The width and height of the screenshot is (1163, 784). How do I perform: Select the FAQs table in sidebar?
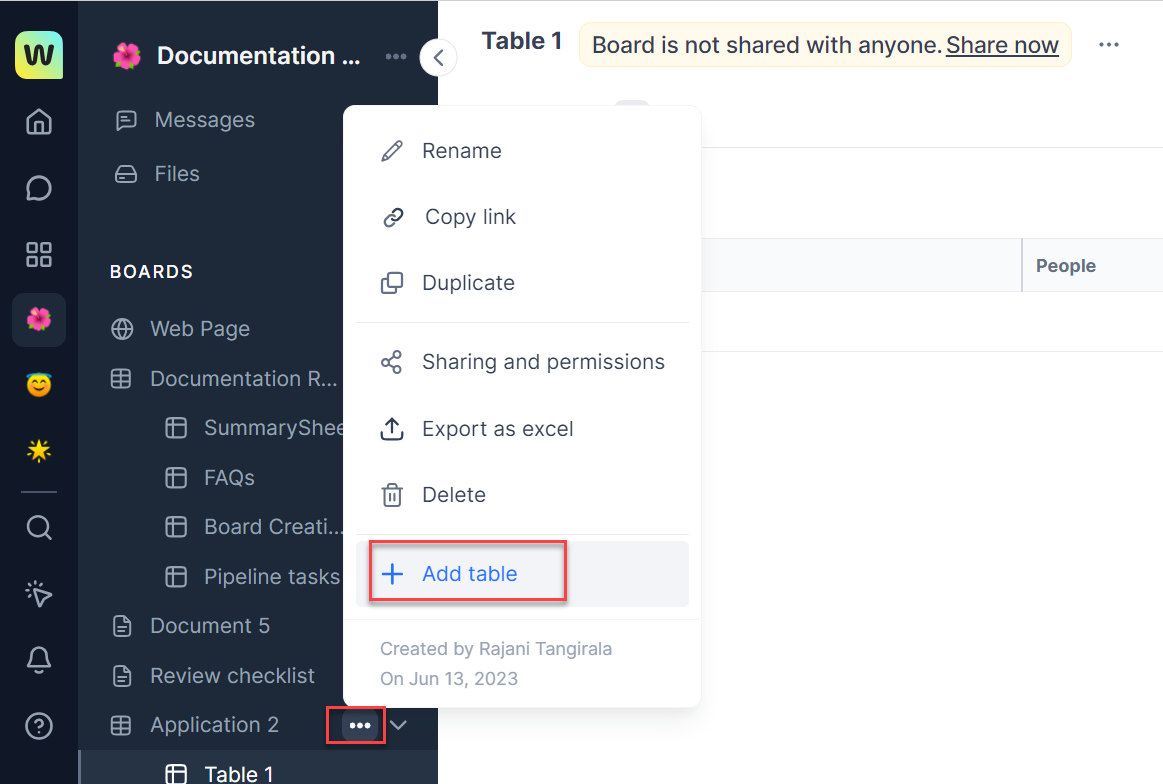coord(229,478)
